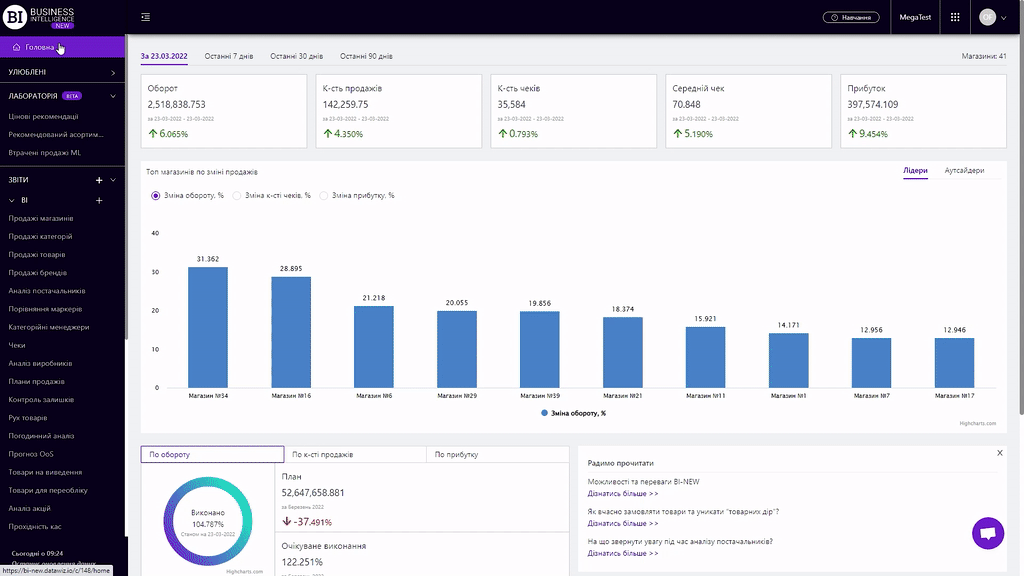Collapse the sidebar with the menu toggle icon

(x=146, y=17)
